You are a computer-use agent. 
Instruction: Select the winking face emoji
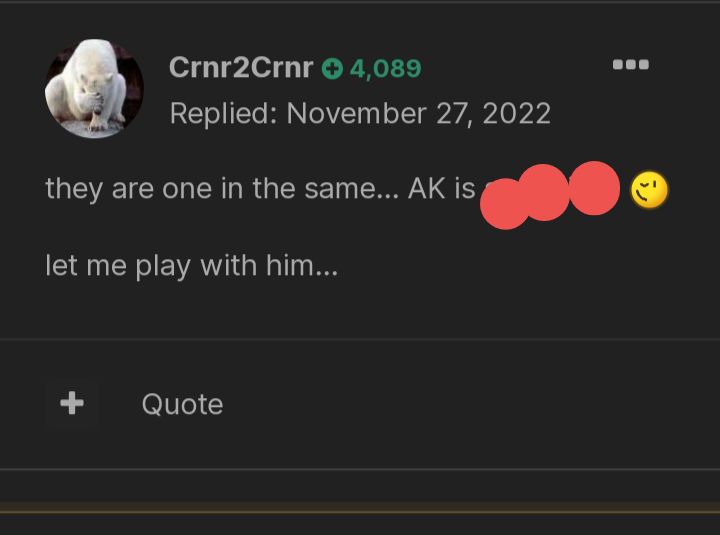tap(649, 190)
